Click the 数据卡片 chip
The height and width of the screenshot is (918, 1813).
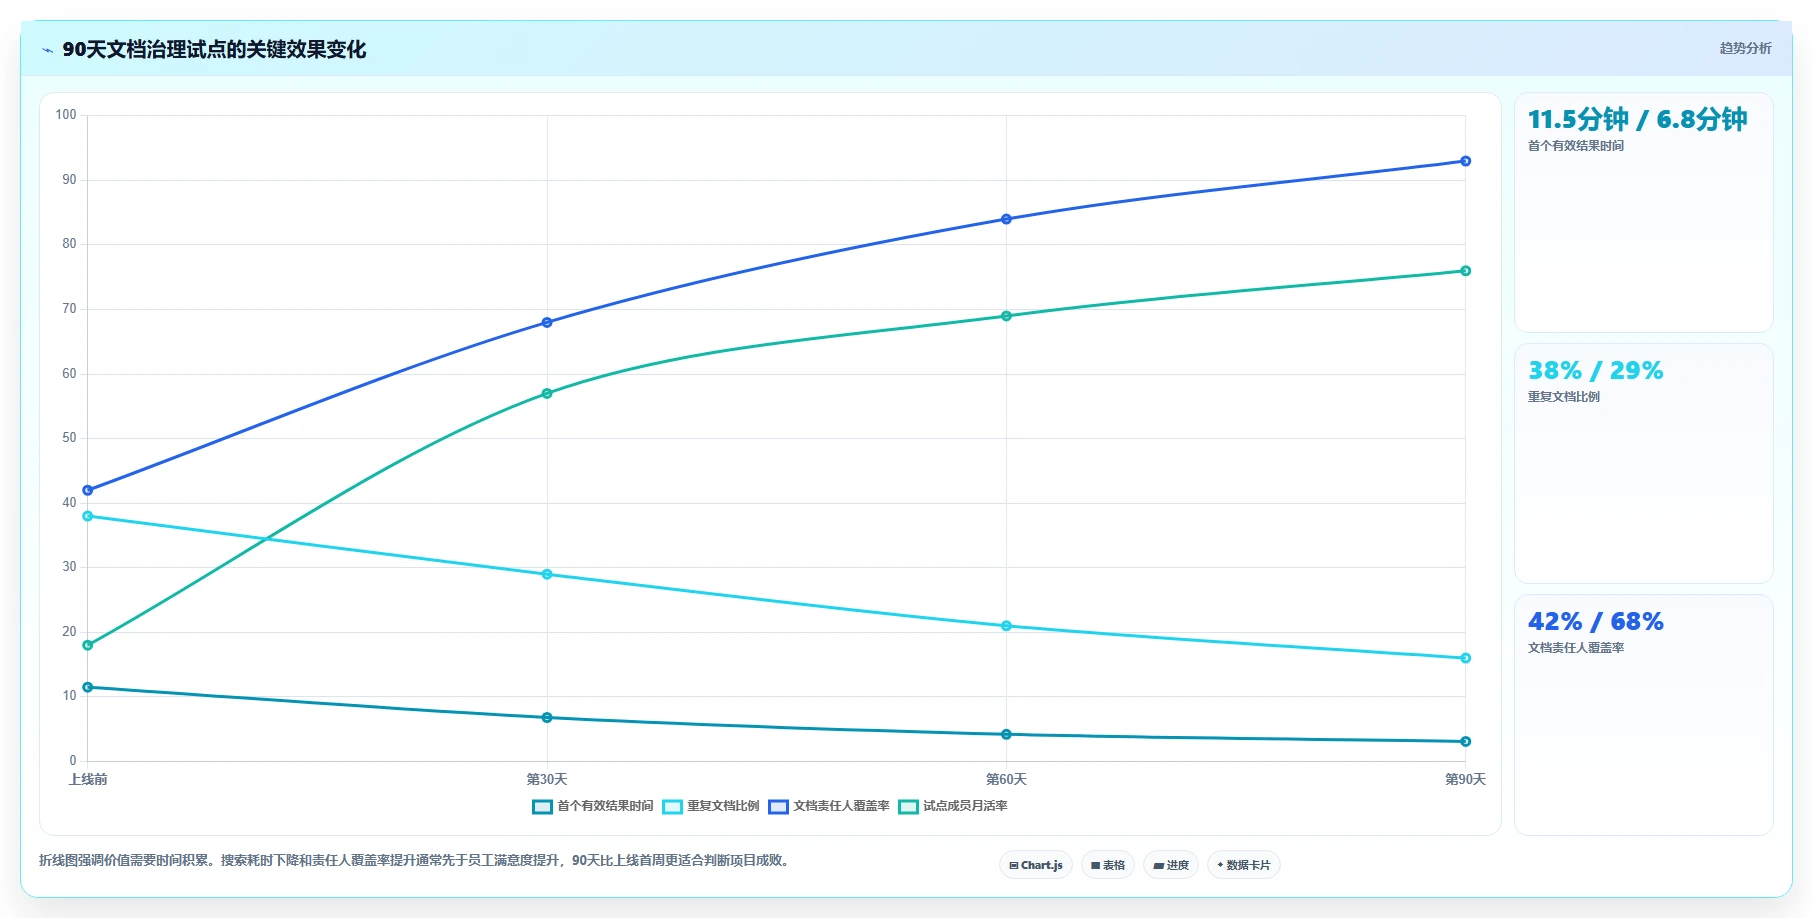1244,865
